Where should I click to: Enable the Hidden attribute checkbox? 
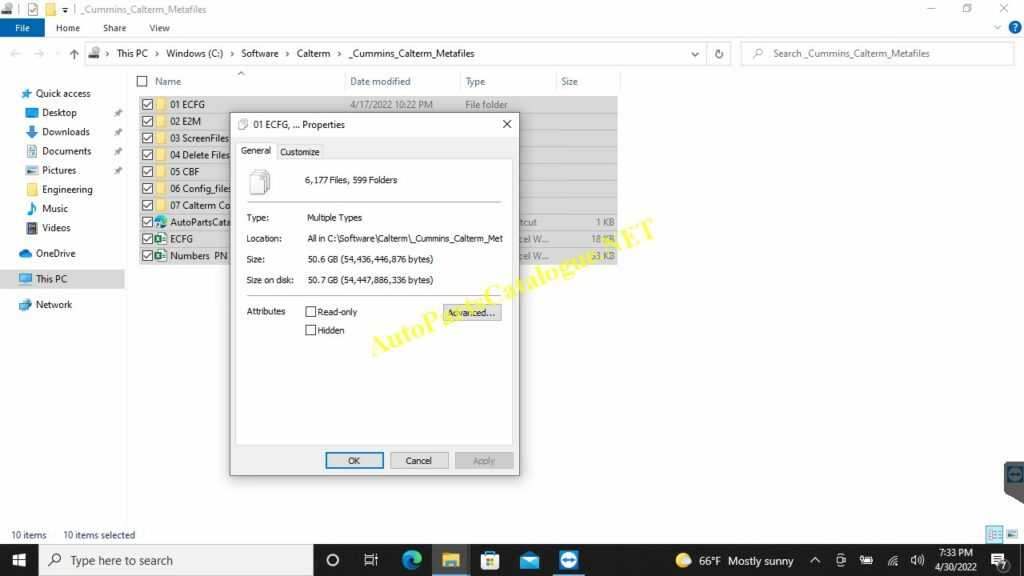click(x=312, y=330)
